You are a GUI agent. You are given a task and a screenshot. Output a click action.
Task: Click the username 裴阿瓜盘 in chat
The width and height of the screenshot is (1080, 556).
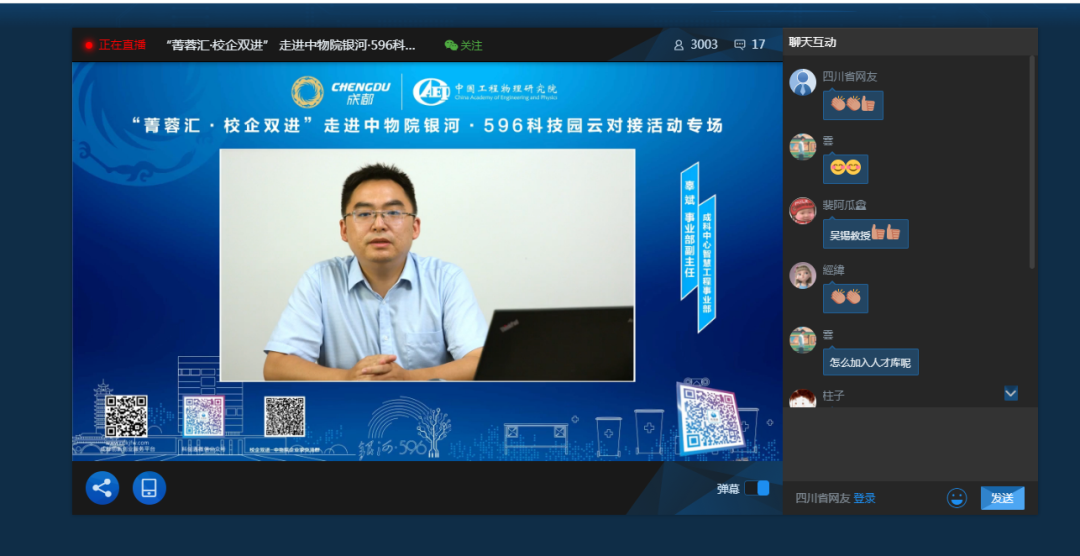(x=844, y=205)
